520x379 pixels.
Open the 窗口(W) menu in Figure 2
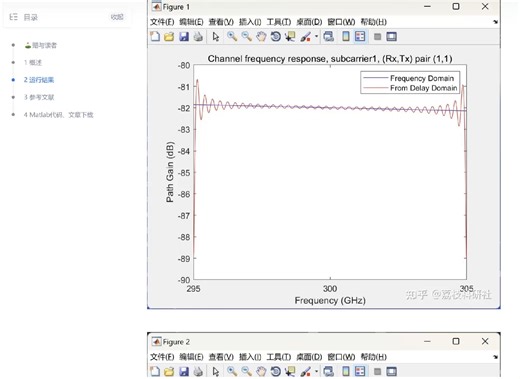coord(341,357)
